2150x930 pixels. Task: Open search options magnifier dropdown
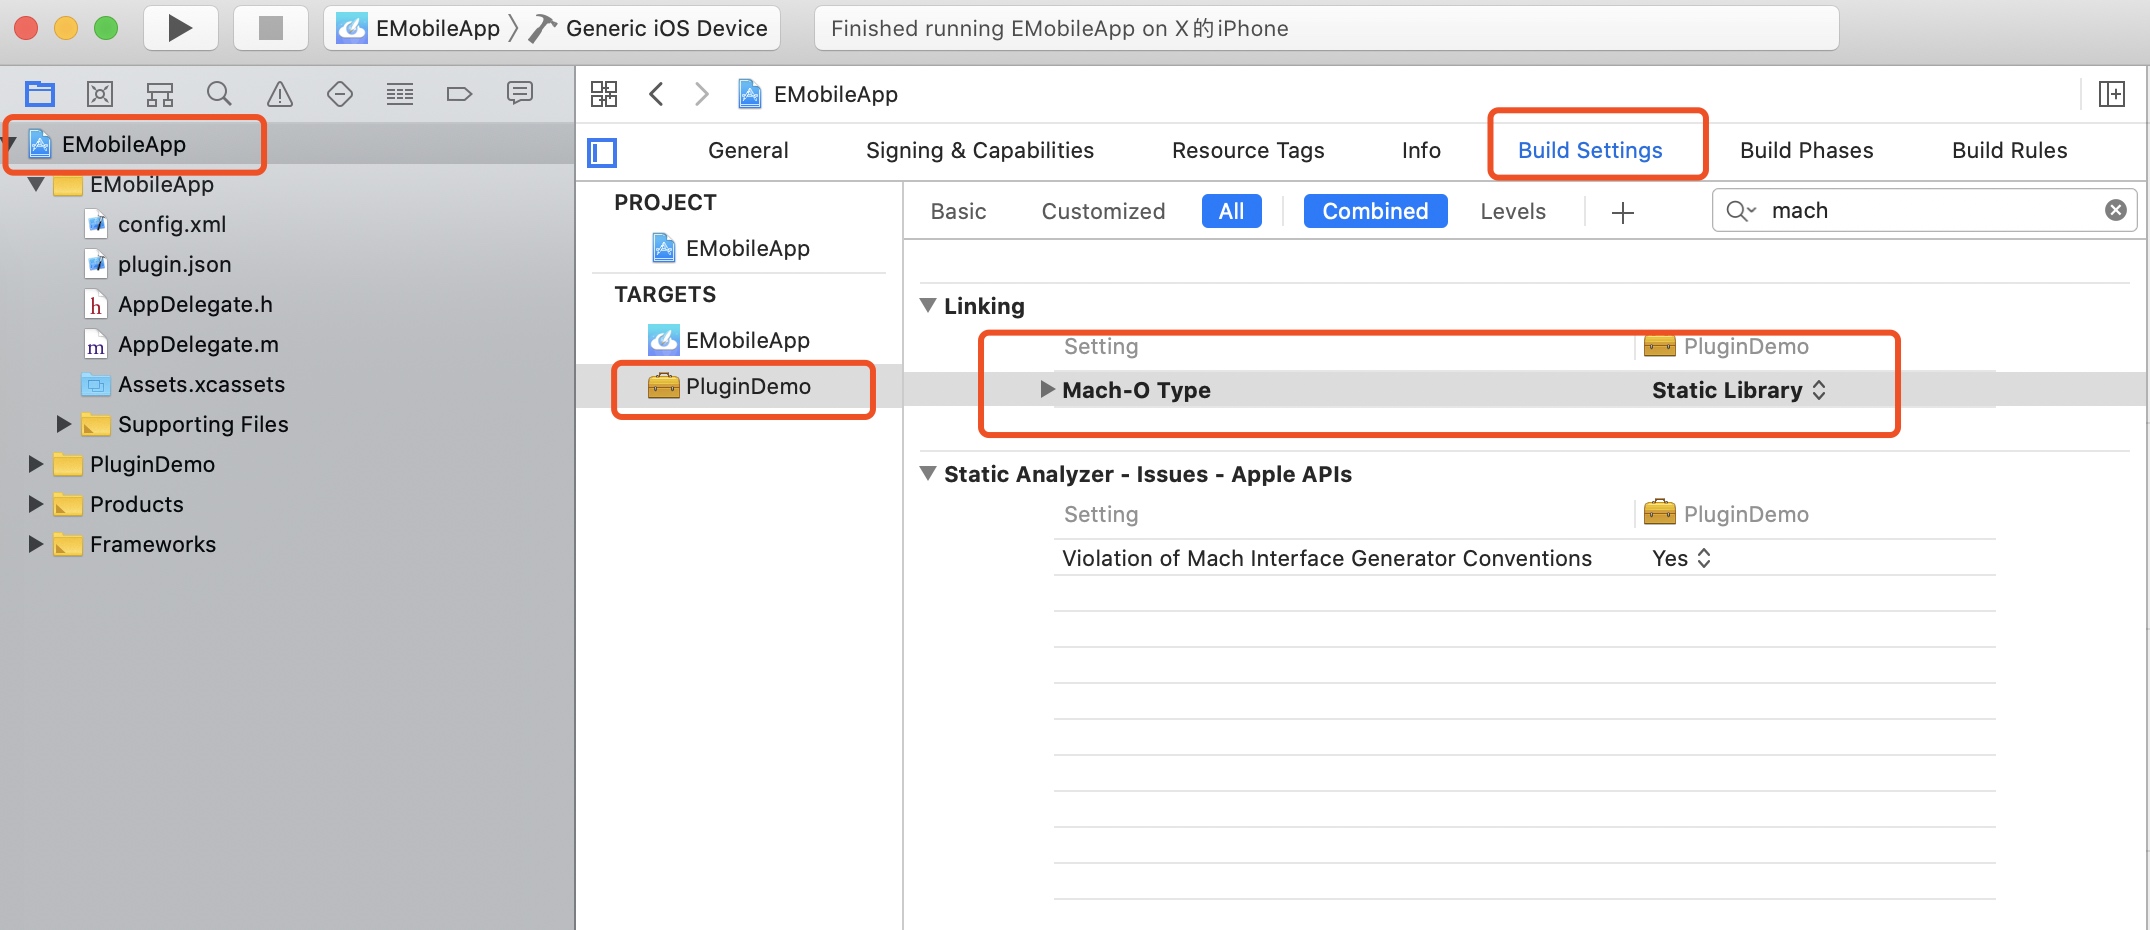(1741, 210)
